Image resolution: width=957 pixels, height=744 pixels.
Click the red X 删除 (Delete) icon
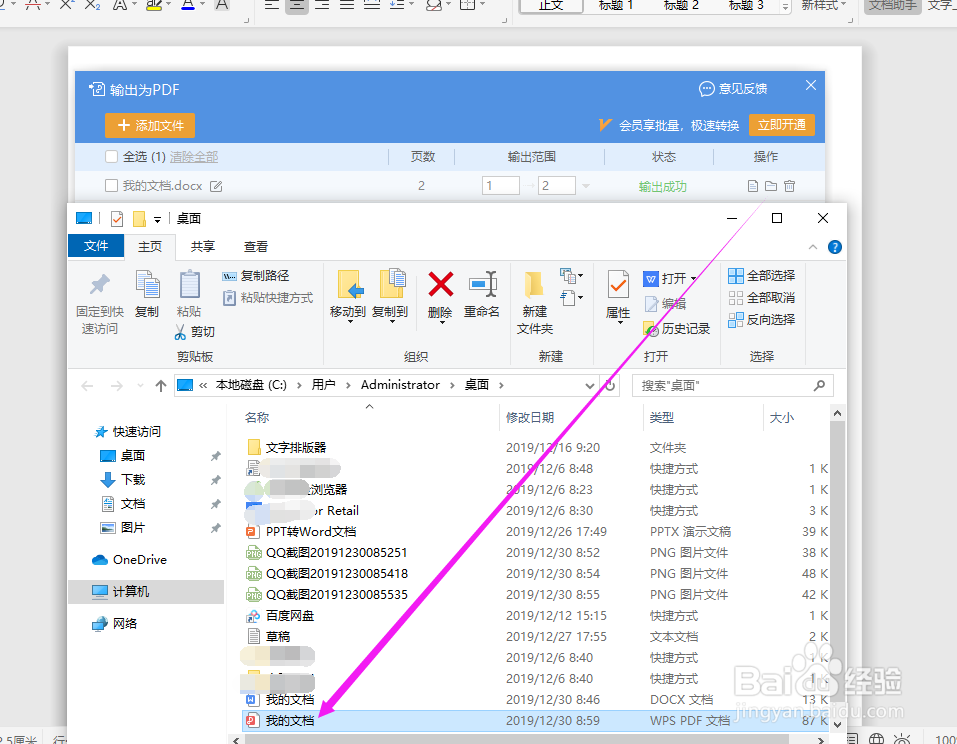(x=440, y=285)
